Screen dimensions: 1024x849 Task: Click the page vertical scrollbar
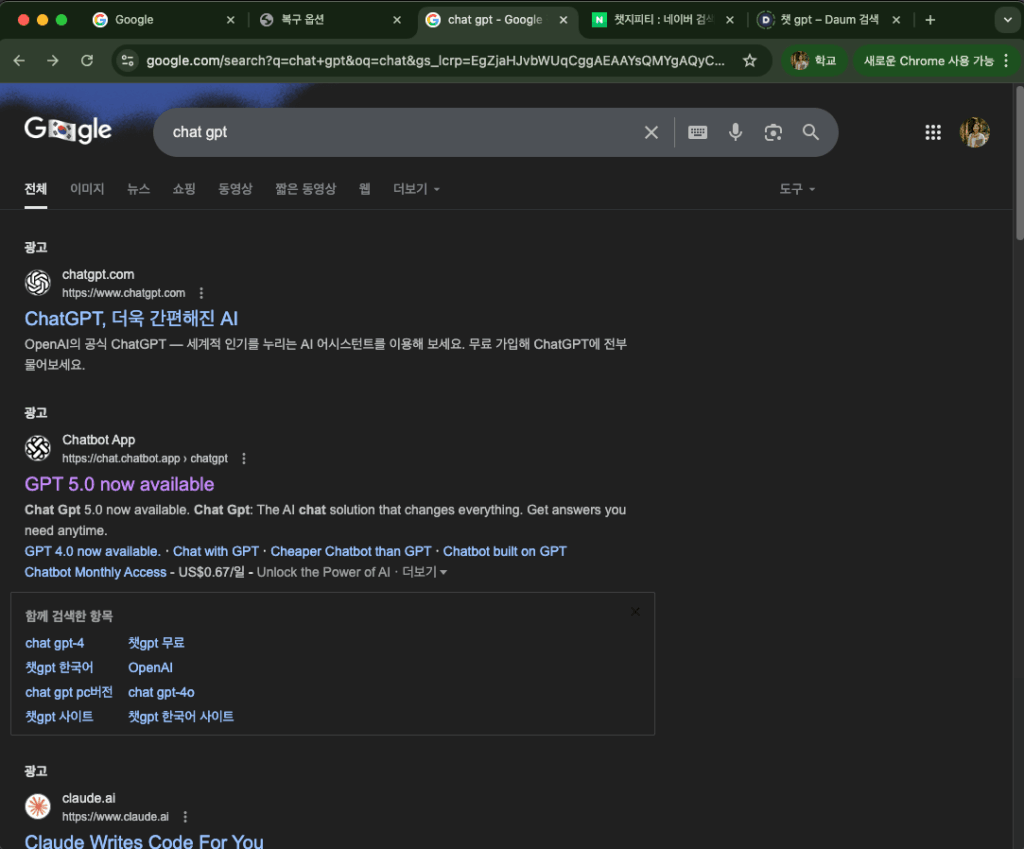coord(1019,163)
